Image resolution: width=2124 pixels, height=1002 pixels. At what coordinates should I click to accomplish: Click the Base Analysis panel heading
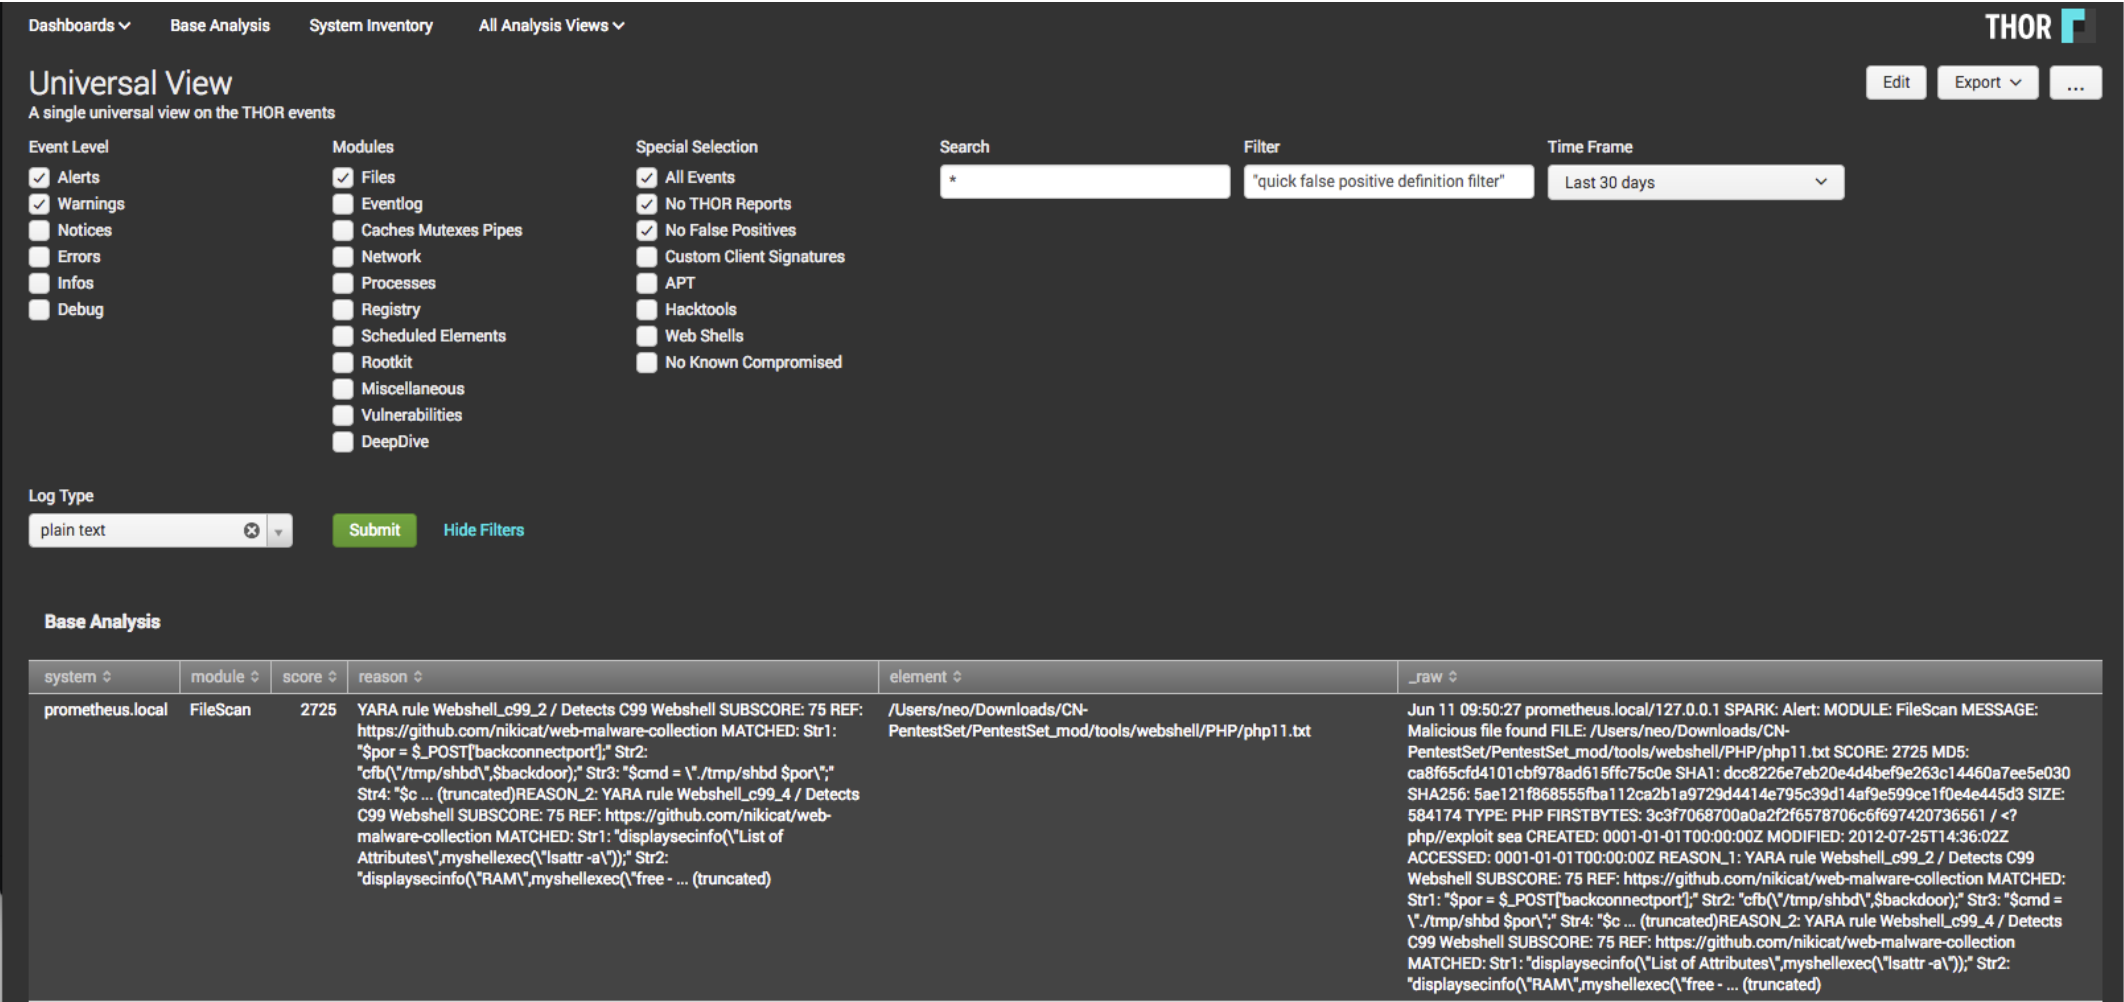(102, 622)
